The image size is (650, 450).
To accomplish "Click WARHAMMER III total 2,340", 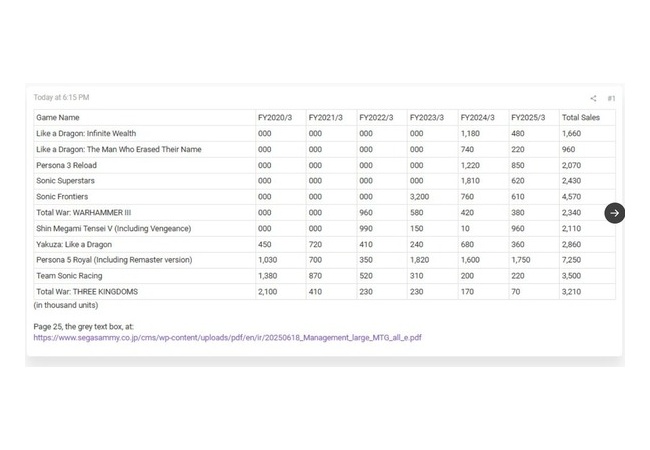I will coord(571,213).
